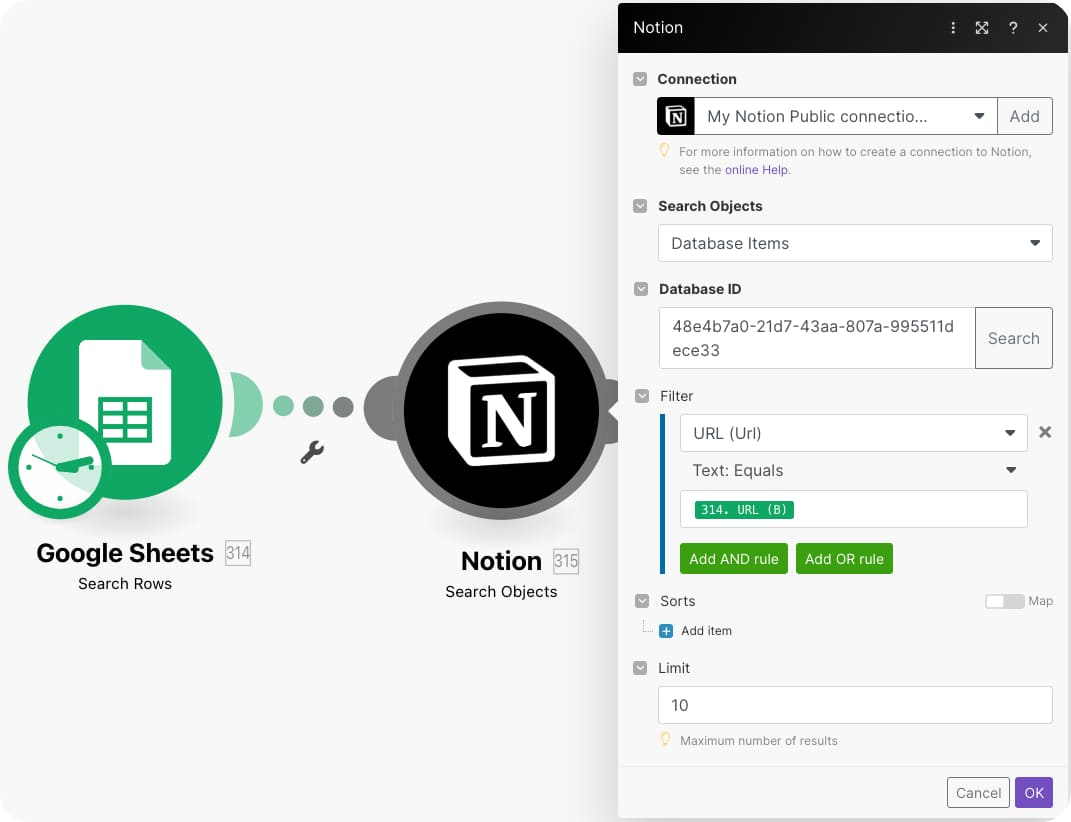This screenshot has width=1071, height=822.
Task: Open help via the question mark icon
Action: point(1013,27)
